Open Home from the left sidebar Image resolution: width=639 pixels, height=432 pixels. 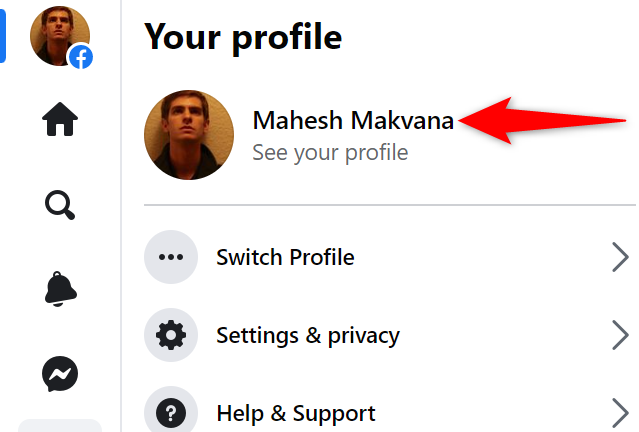60,121
